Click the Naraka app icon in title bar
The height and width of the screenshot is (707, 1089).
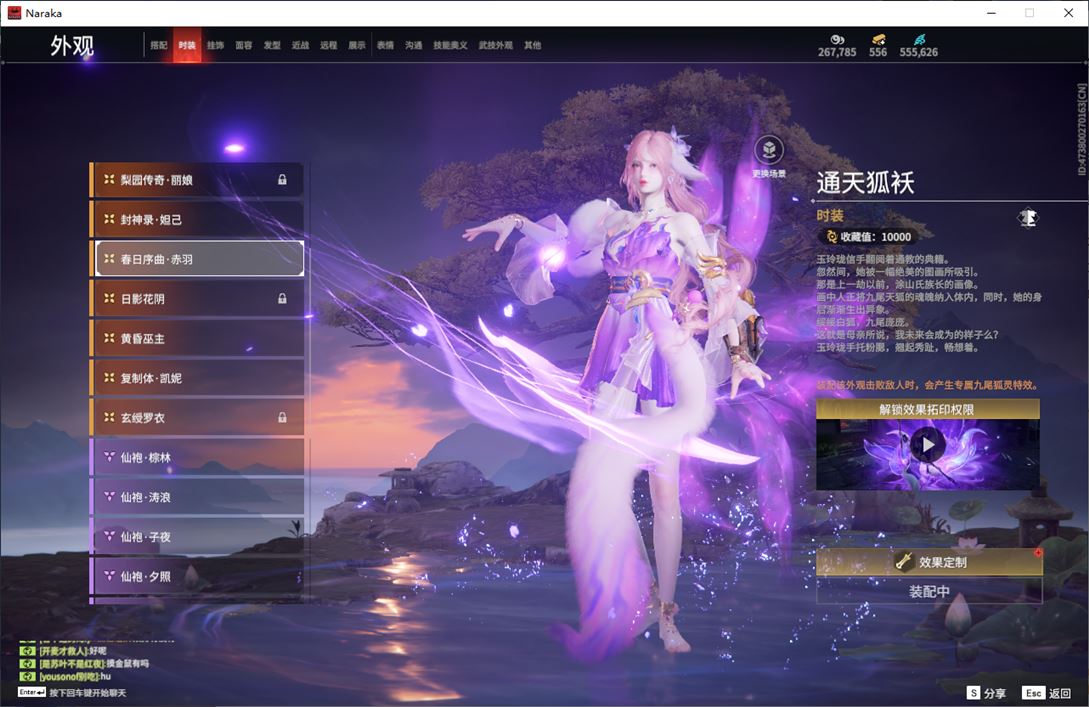tap(14, 13)
